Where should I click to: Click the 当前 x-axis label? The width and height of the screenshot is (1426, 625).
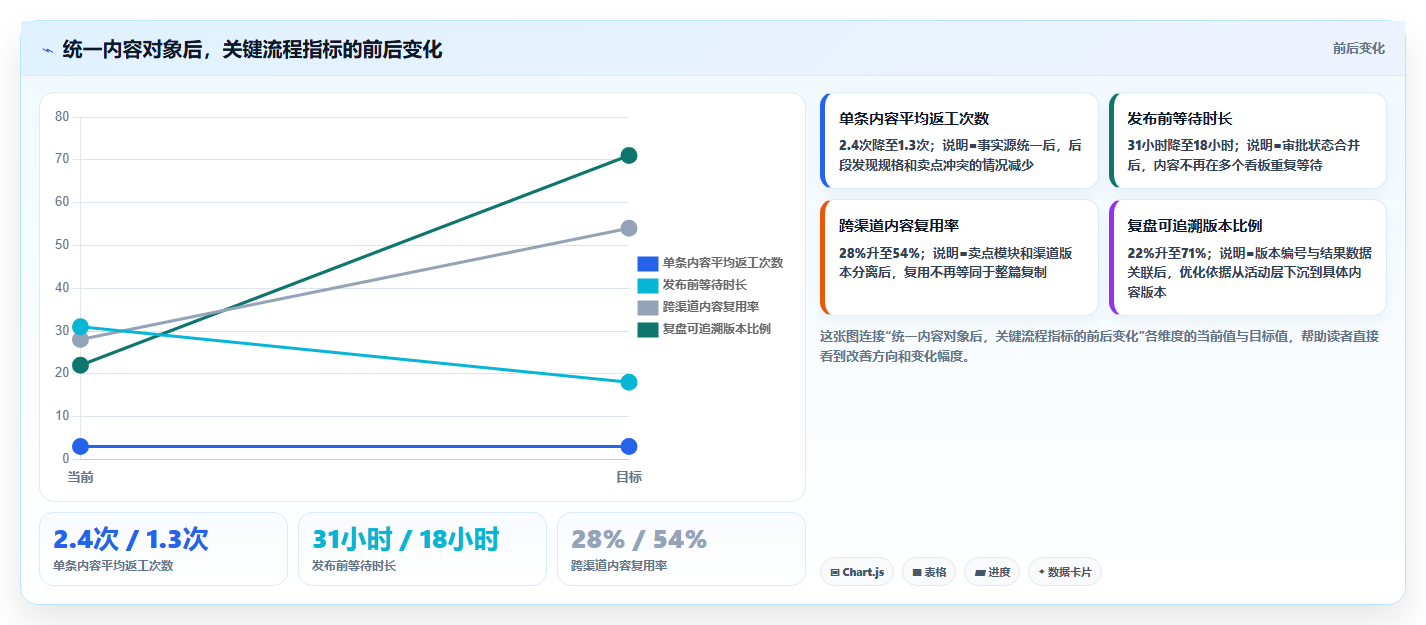(80, 477)
